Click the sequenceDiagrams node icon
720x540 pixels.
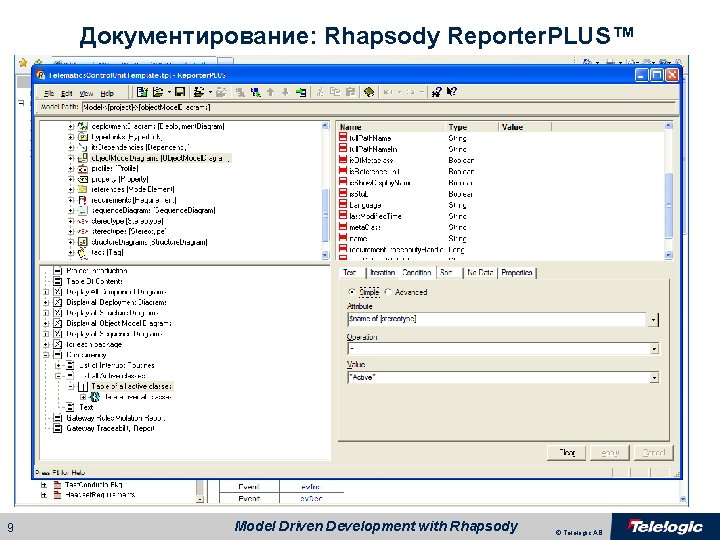[83, 210]
